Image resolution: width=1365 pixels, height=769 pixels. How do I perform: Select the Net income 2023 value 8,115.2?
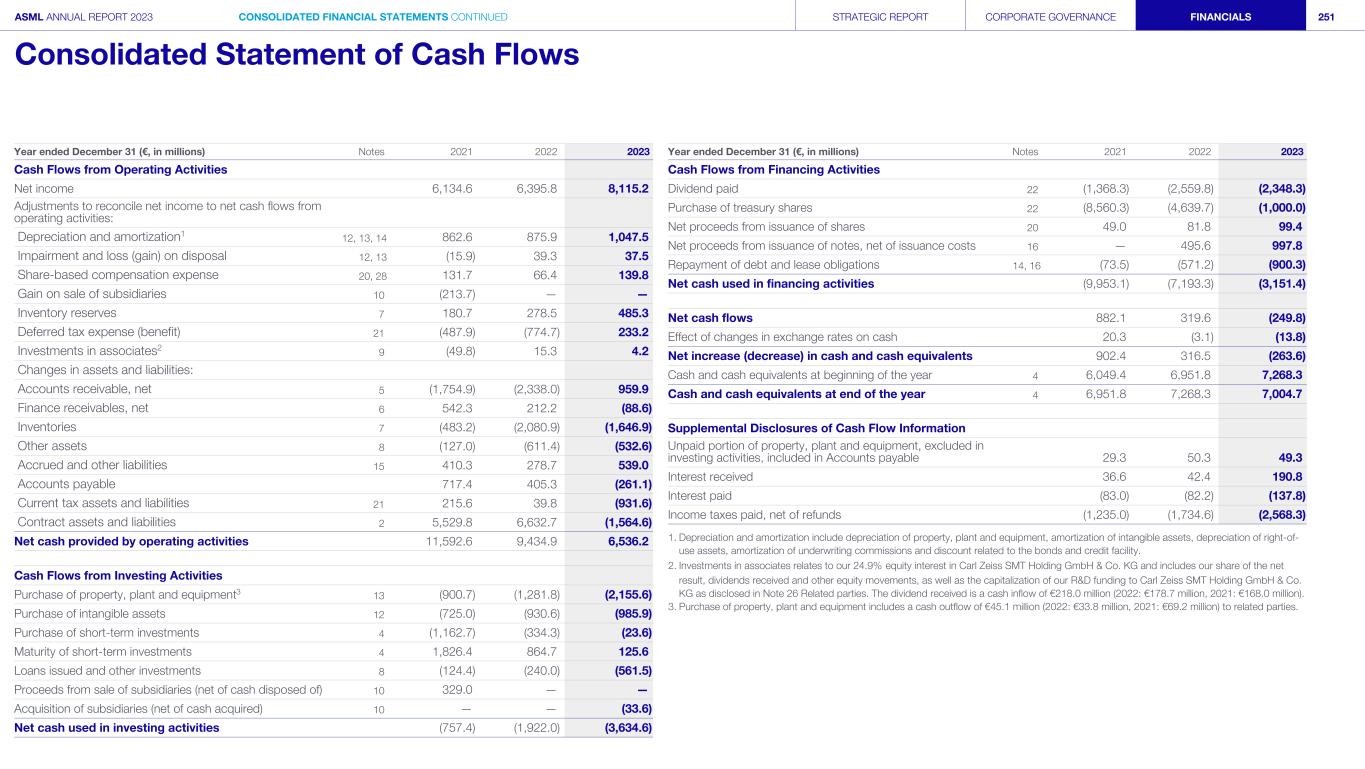(x=628, y=188)
